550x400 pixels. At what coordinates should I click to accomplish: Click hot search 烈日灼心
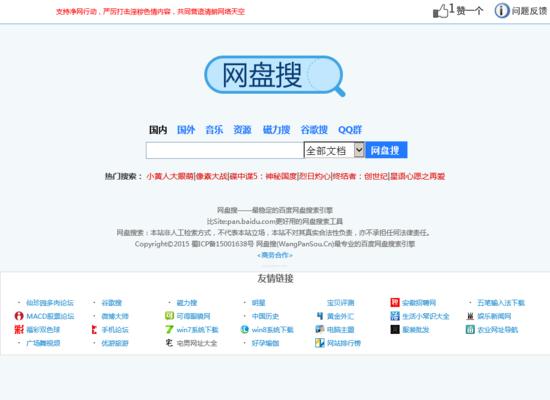tap(314, 176)
